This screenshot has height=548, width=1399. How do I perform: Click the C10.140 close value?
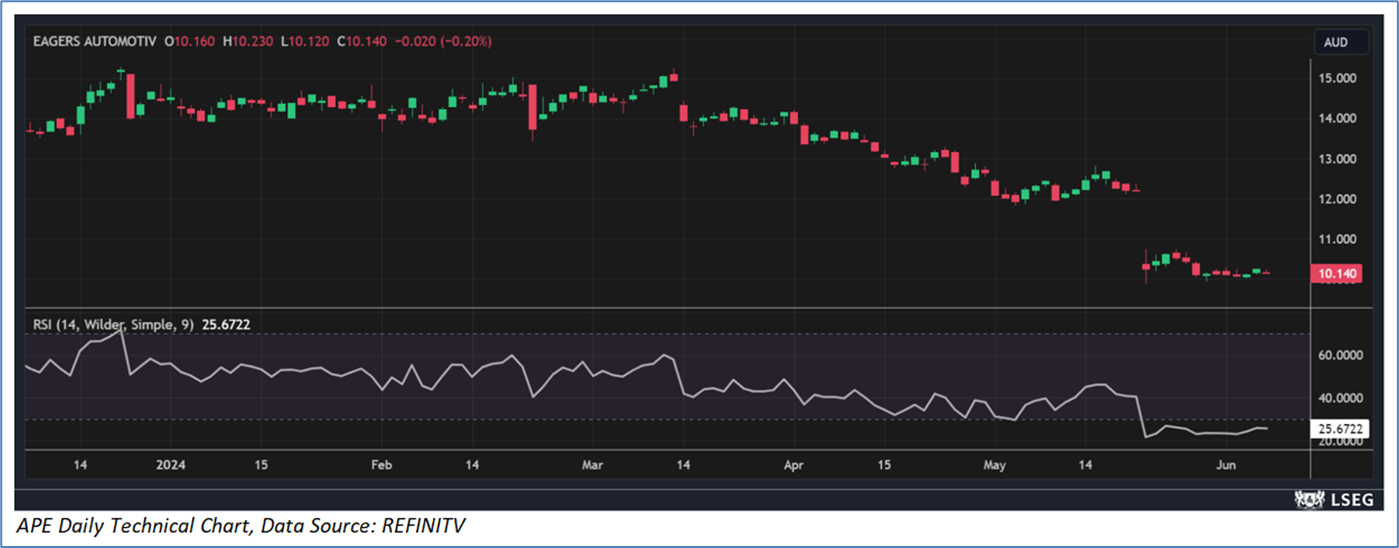[363, 41]
